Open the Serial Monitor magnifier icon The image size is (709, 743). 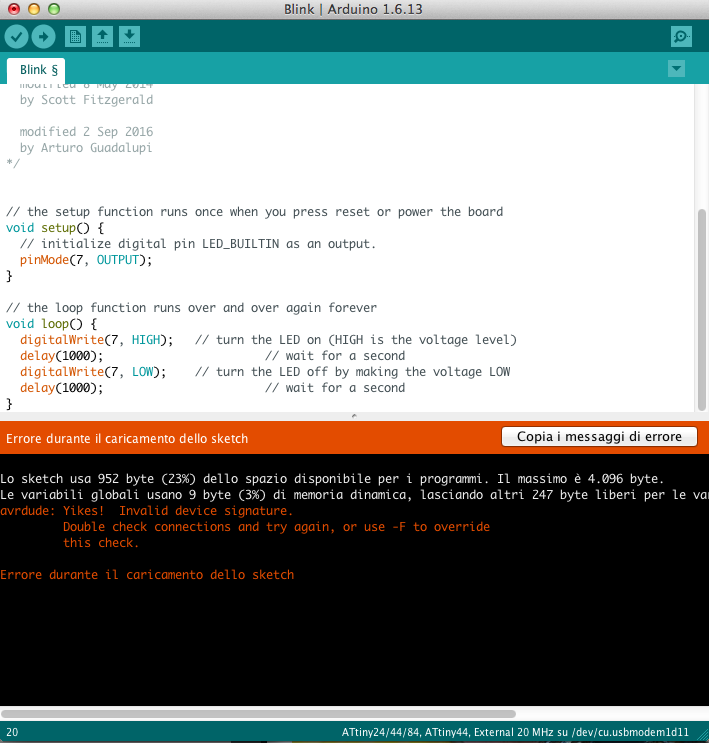coord(682,36)
